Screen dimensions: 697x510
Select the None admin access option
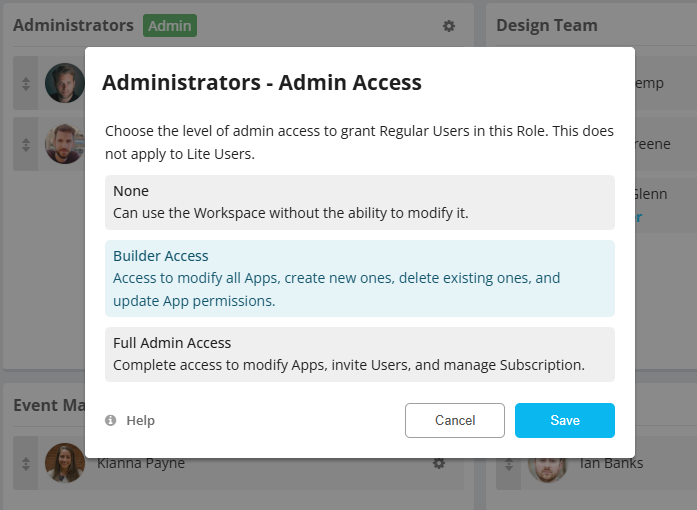[359, 202]
